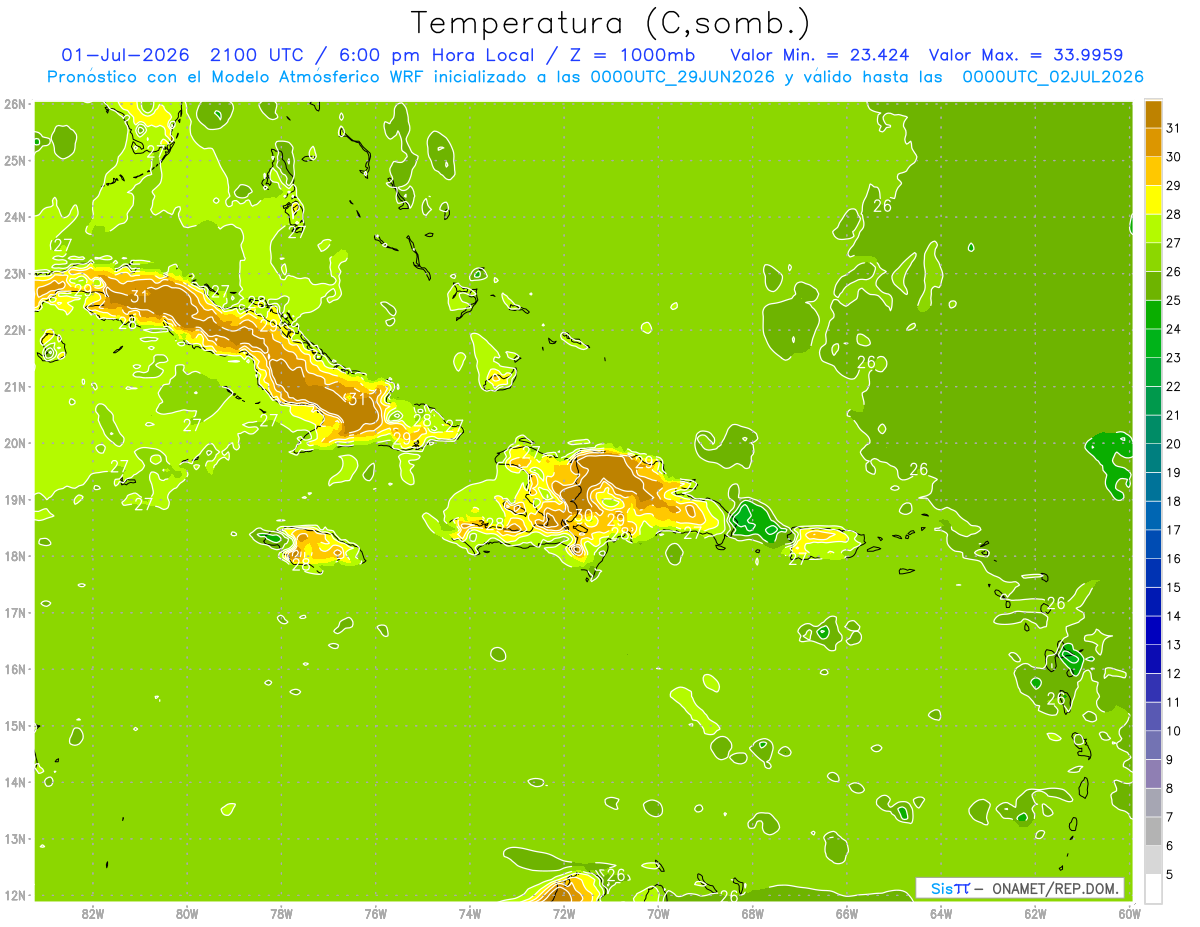Click the teal swatch between 19 and 20
Image resolution: width=1200 pixels, height=927 pixels.
1152,458
